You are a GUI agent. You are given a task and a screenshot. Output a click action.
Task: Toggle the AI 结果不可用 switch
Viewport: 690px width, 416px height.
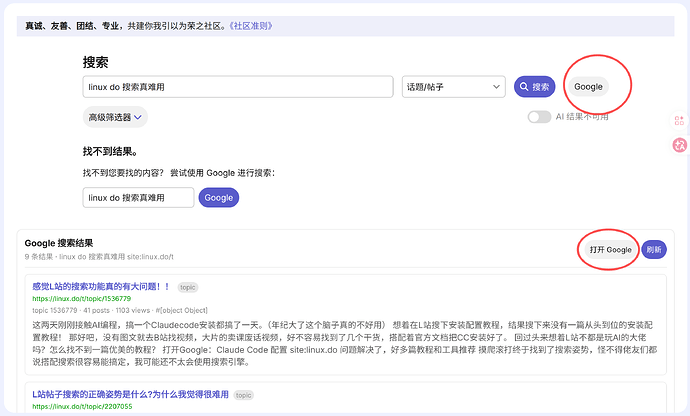coord(540,117)
